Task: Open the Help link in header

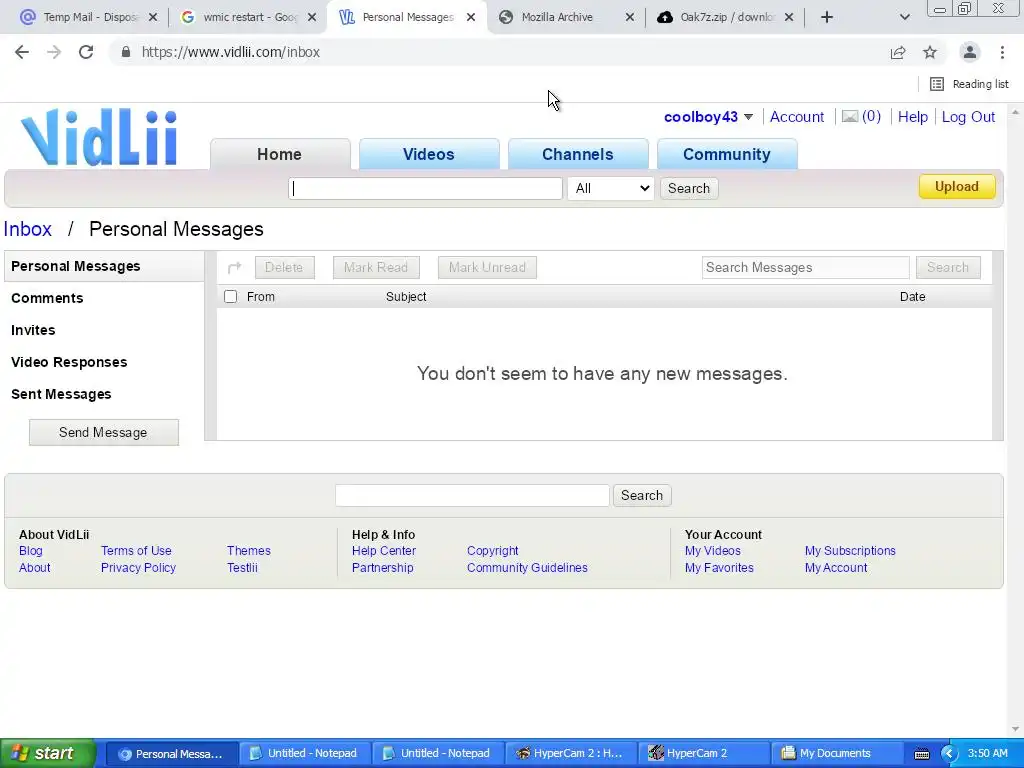Action: tap(912, 117)
